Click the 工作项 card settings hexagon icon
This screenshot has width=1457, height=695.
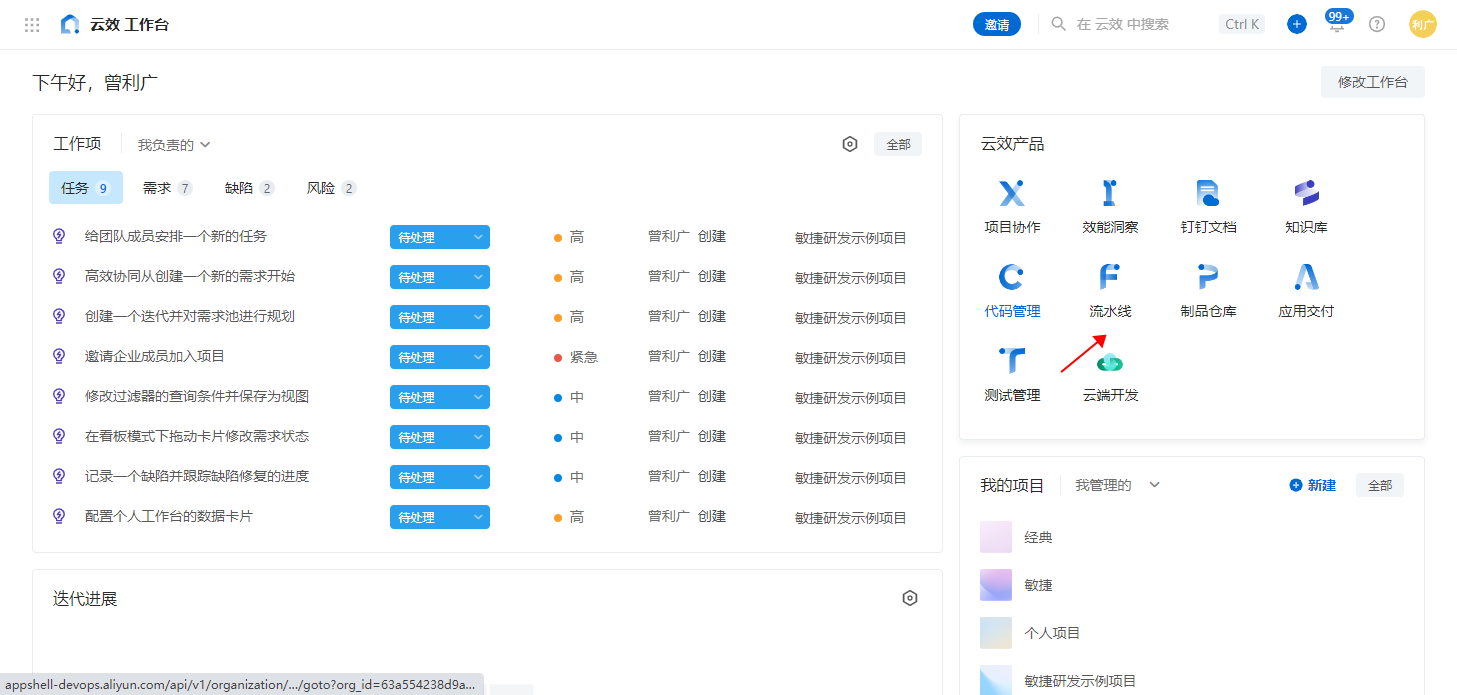850,144
